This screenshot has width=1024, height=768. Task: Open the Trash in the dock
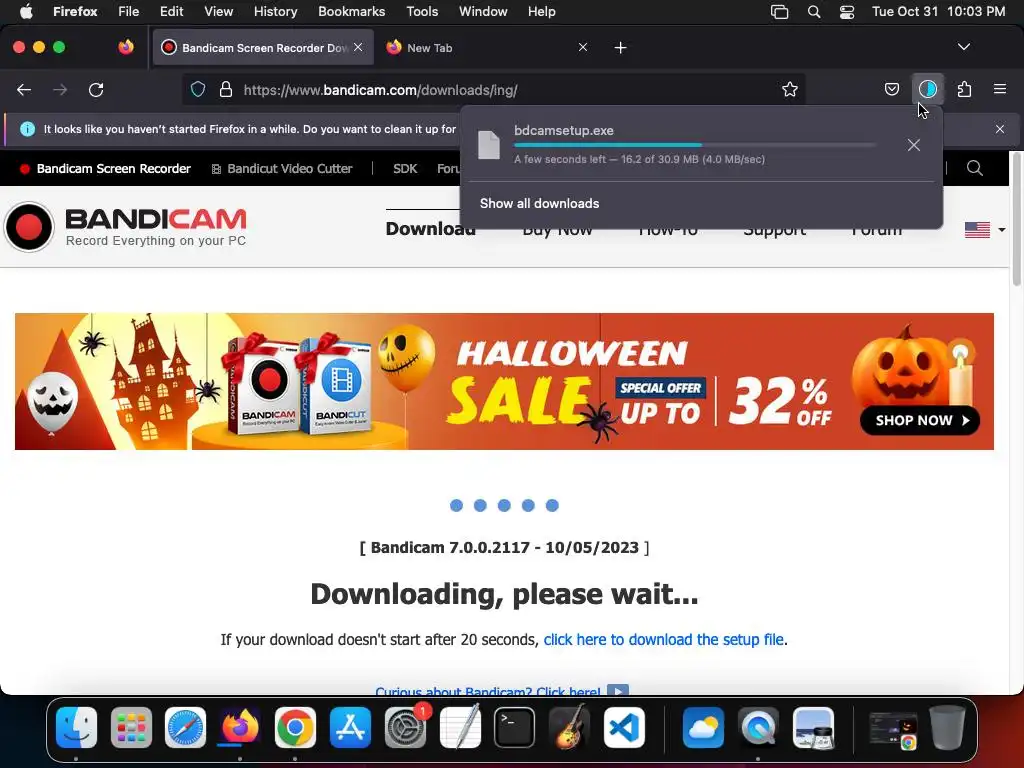(x=947, y=727)
